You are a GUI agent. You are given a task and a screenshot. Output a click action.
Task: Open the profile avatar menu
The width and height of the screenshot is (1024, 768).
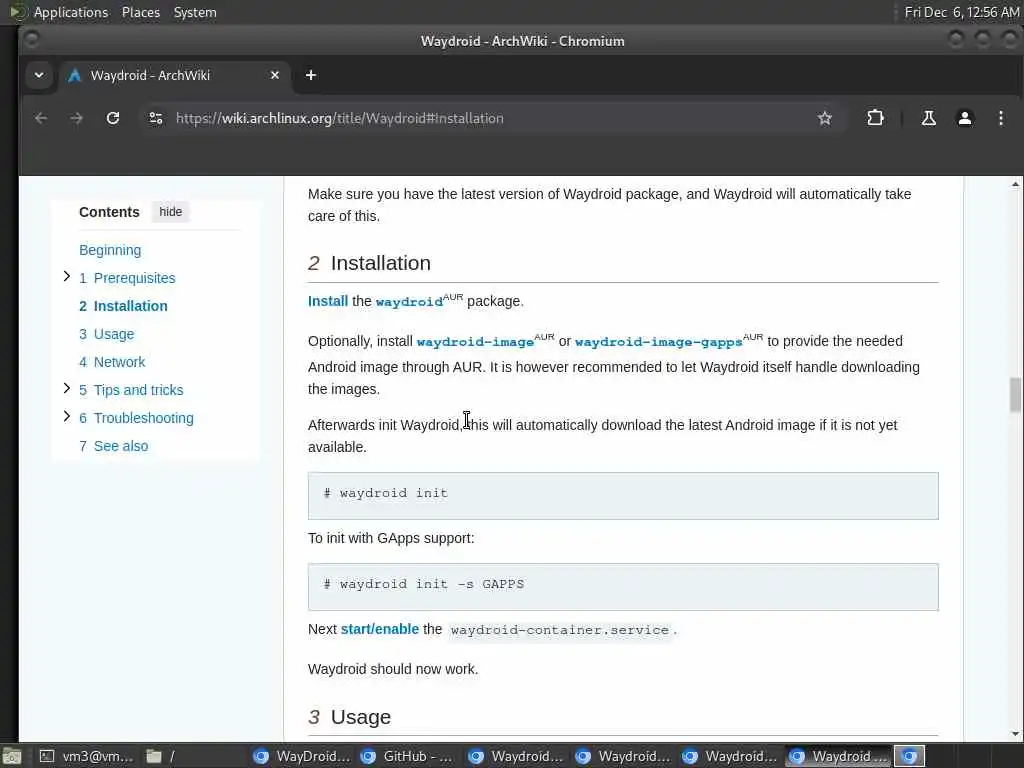point(965,118)
